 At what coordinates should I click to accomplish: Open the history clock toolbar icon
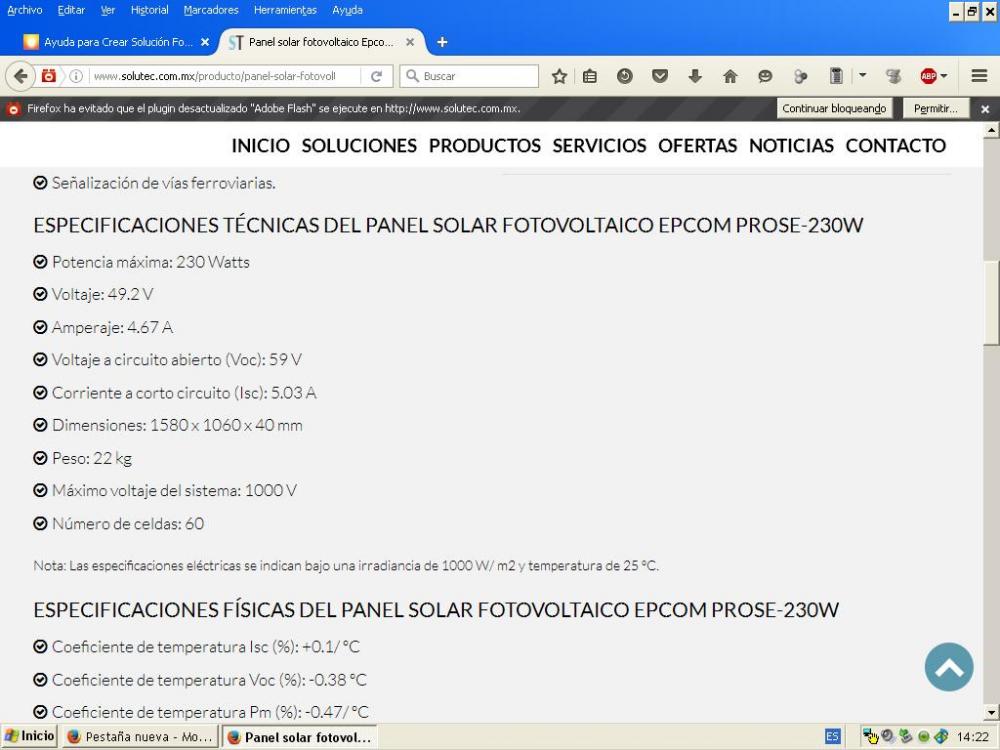tap(625, 76)
